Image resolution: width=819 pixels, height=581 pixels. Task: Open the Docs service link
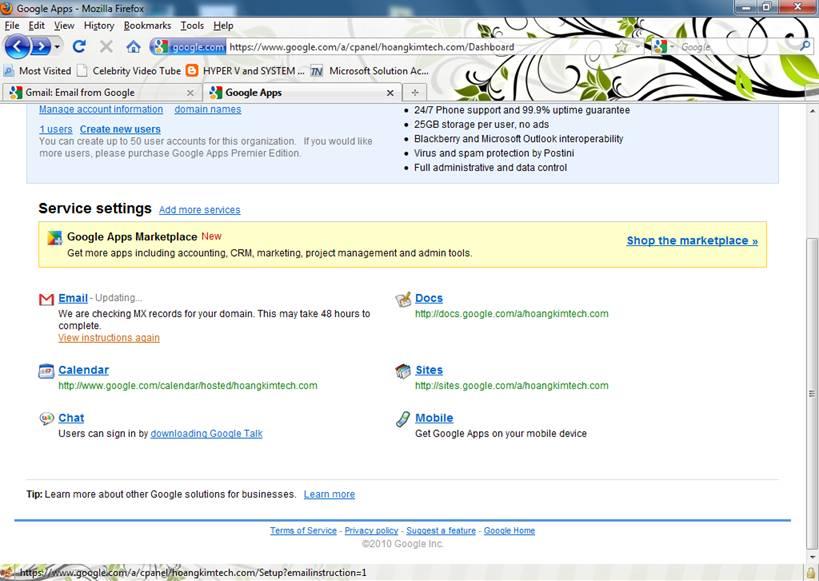429,298
